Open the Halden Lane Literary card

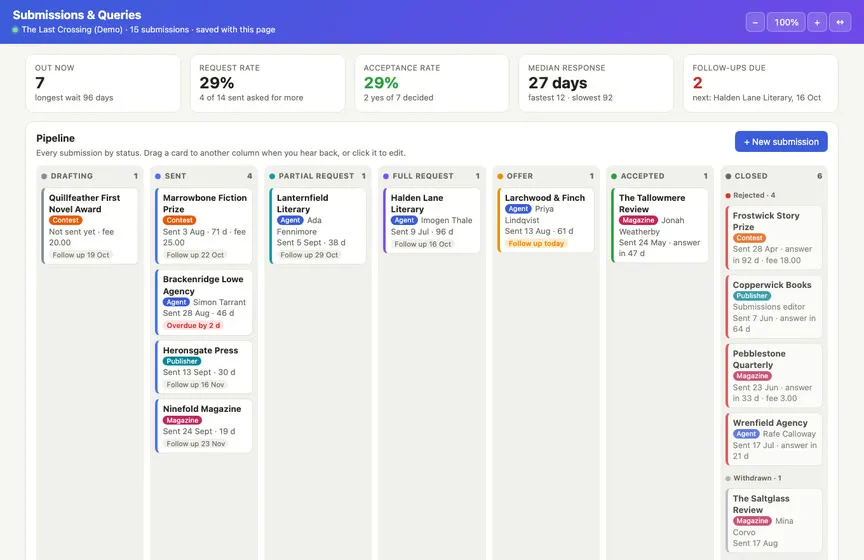(x=432, y=220)
